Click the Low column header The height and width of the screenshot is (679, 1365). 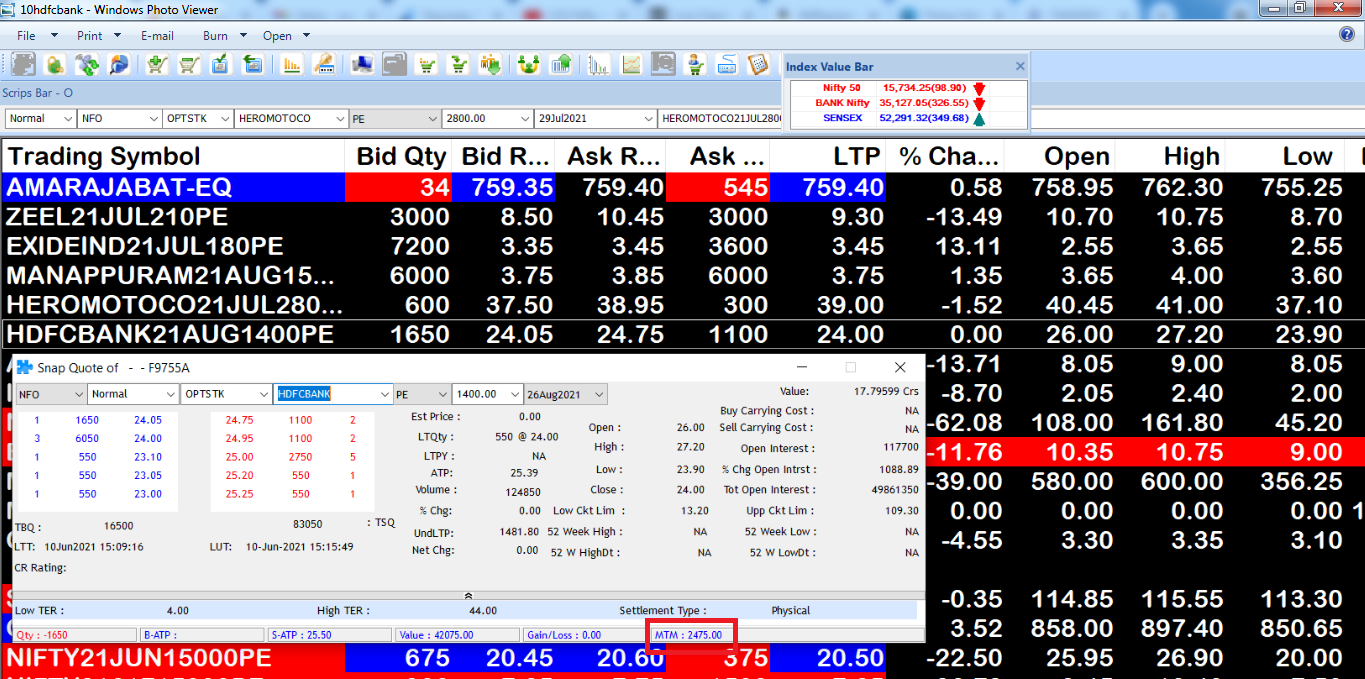1286,156
